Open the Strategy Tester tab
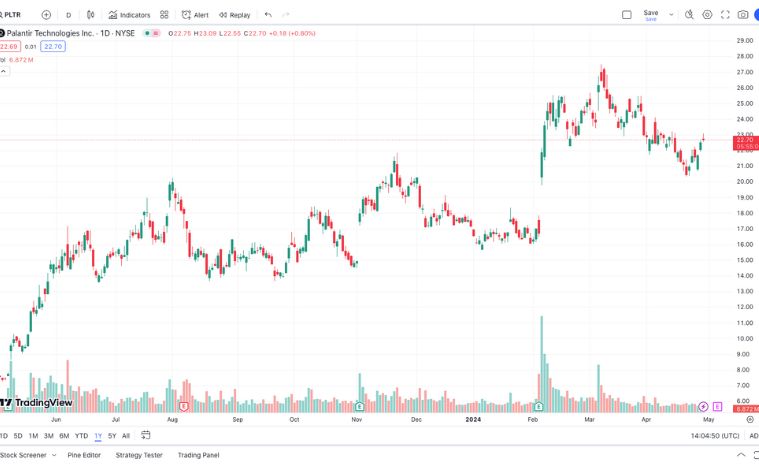 (x=139, y=455)
